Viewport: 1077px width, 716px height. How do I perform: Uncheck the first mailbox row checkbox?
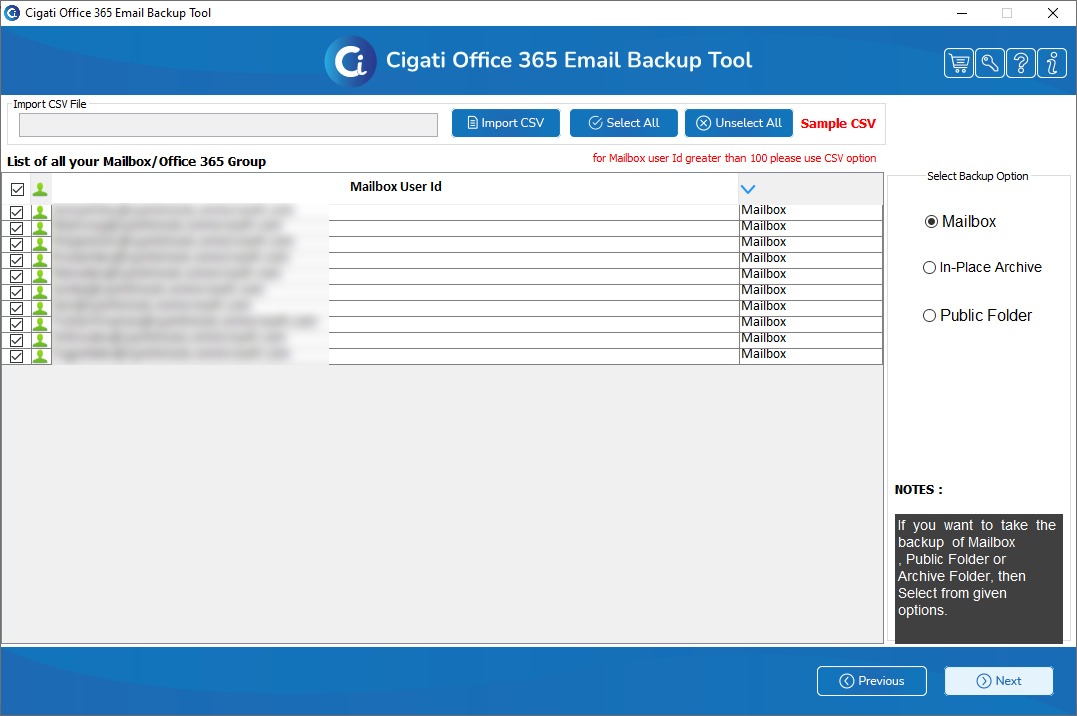tap(16, 212)
